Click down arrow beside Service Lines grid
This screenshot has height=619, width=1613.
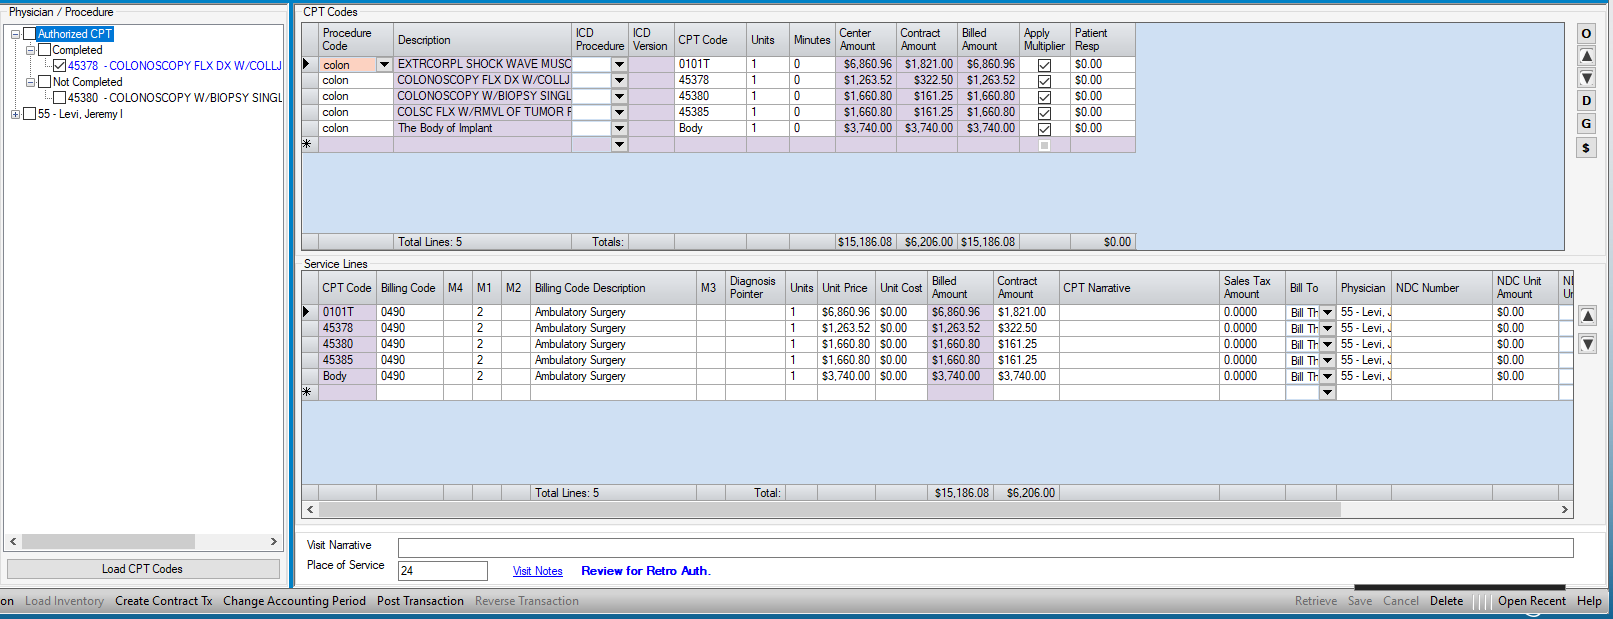[x=1587, y=344]
